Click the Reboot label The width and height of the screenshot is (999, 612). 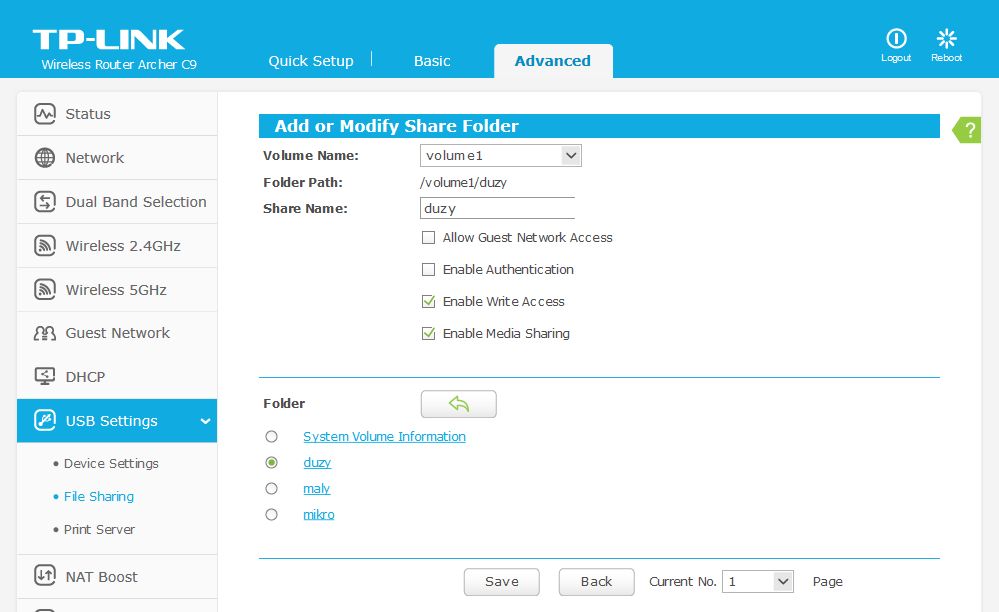(946, 58)
